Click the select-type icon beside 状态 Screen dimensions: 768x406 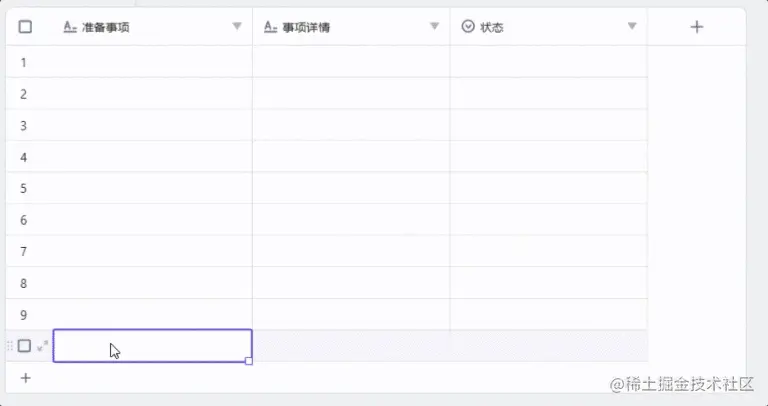coord(468,26)
